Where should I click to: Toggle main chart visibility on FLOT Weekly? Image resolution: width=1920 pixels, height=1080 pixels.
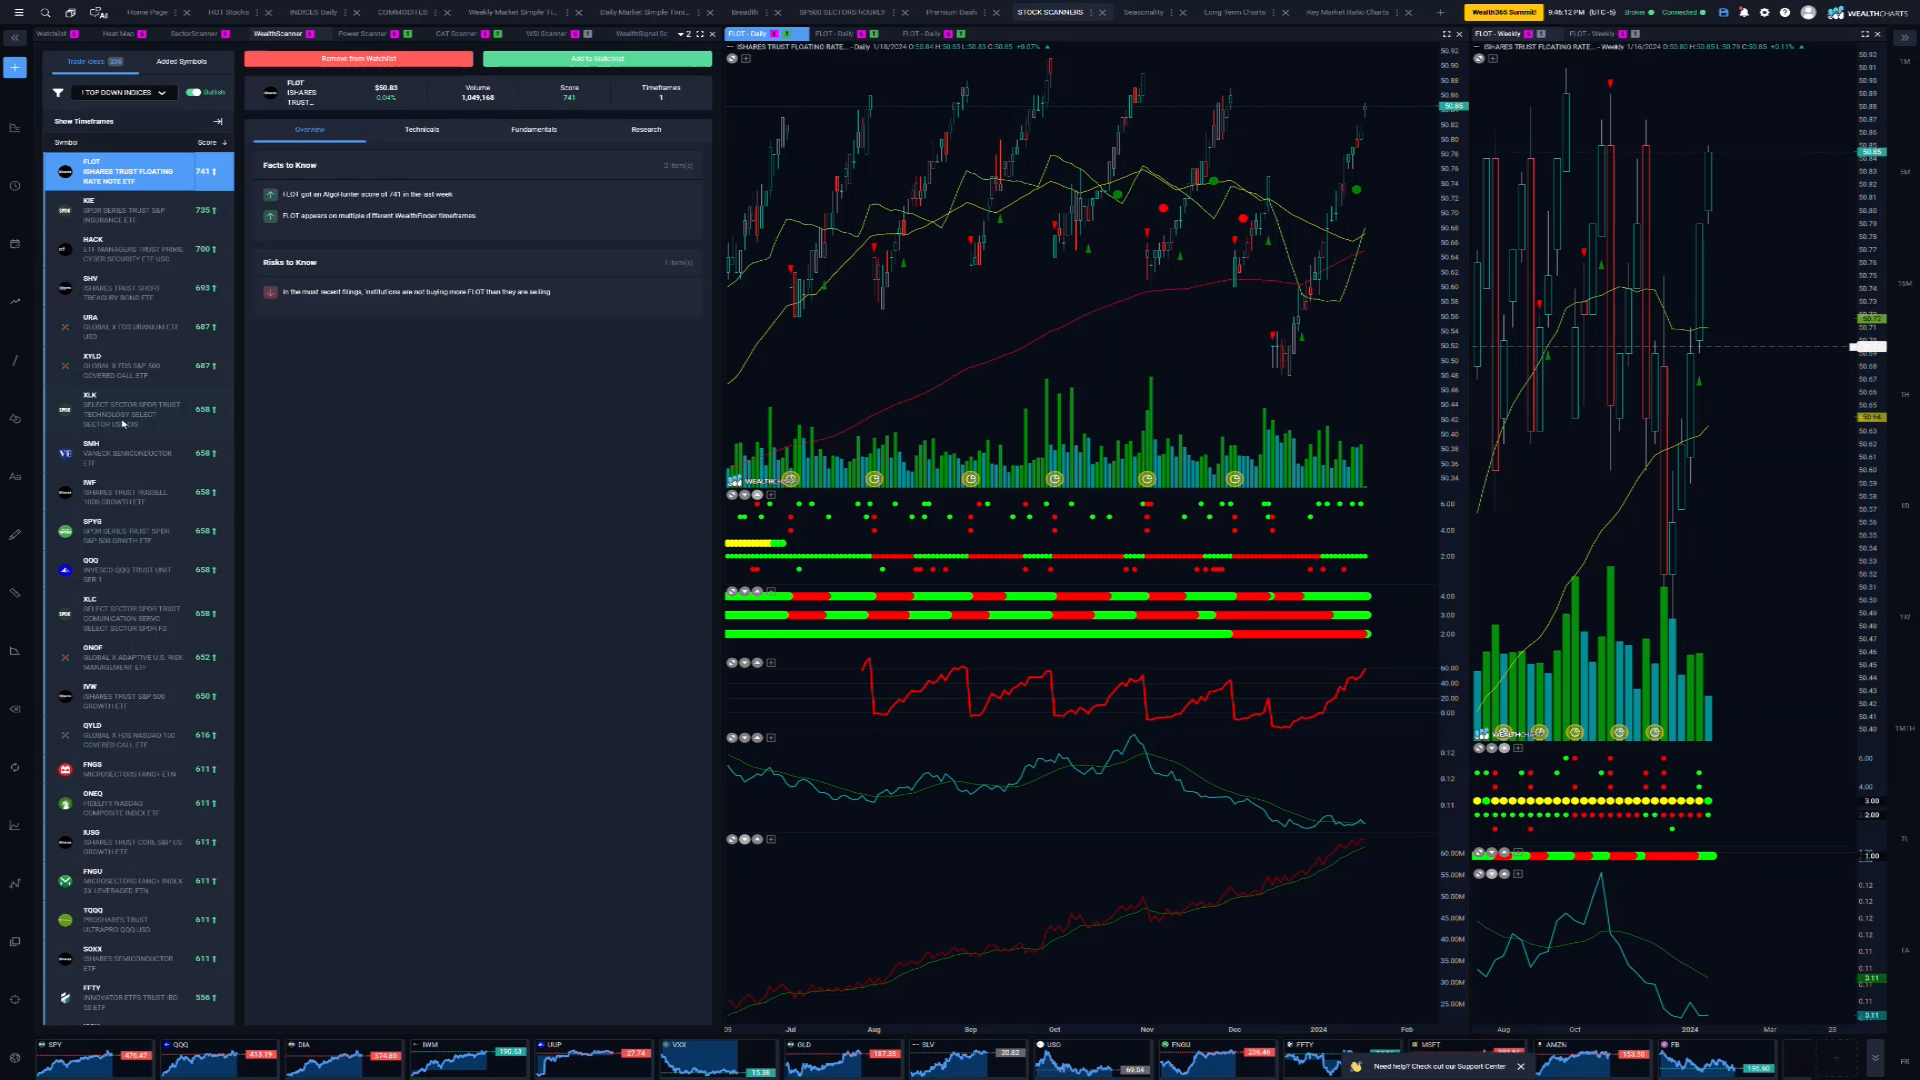[1479, 58]
